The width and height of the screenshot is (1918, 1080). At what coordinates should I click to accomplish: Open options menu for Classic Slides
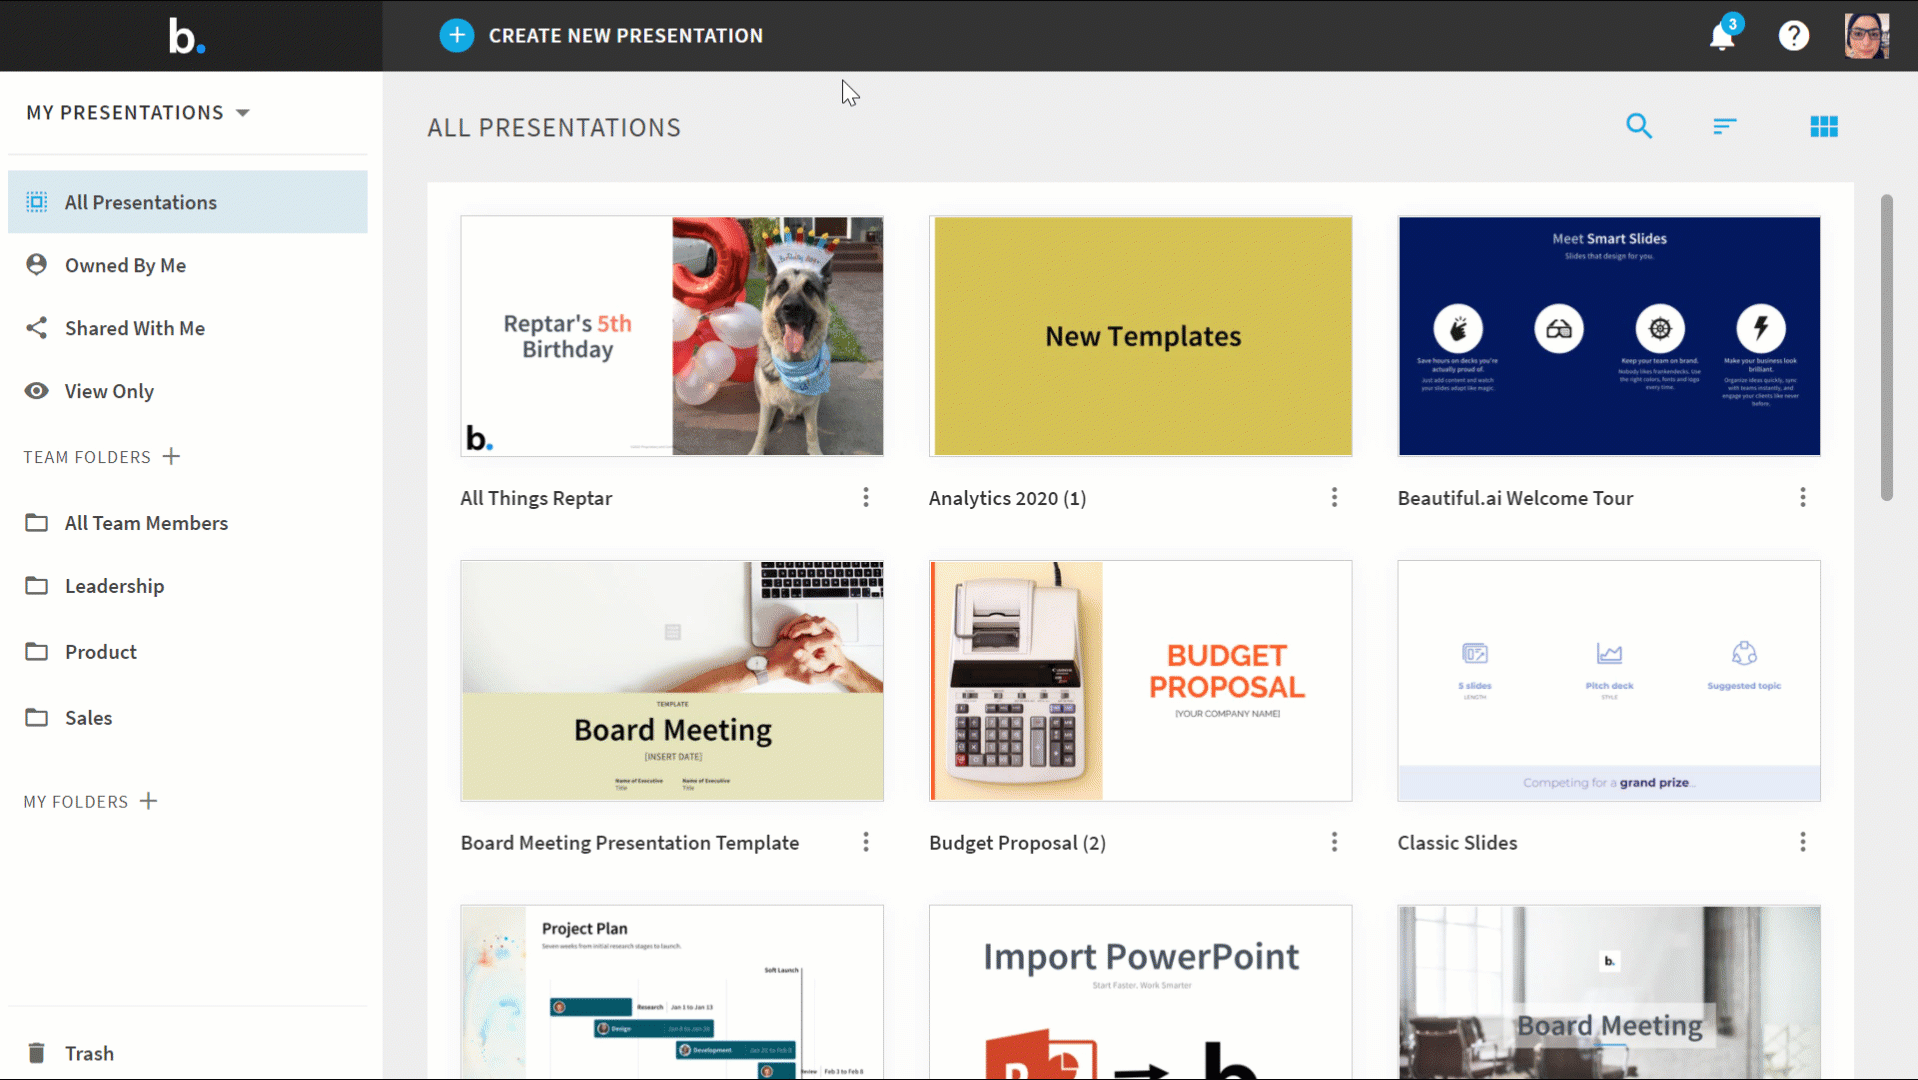tap(1803, 843)
